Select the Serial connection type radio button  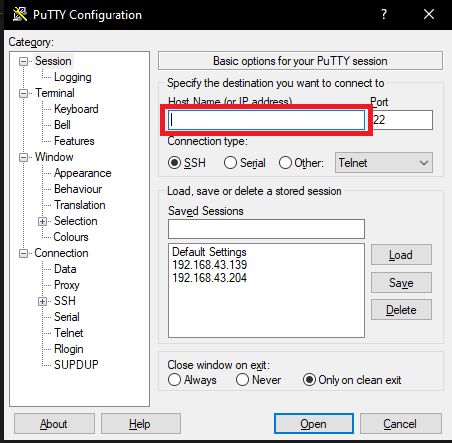coord(230,163)
